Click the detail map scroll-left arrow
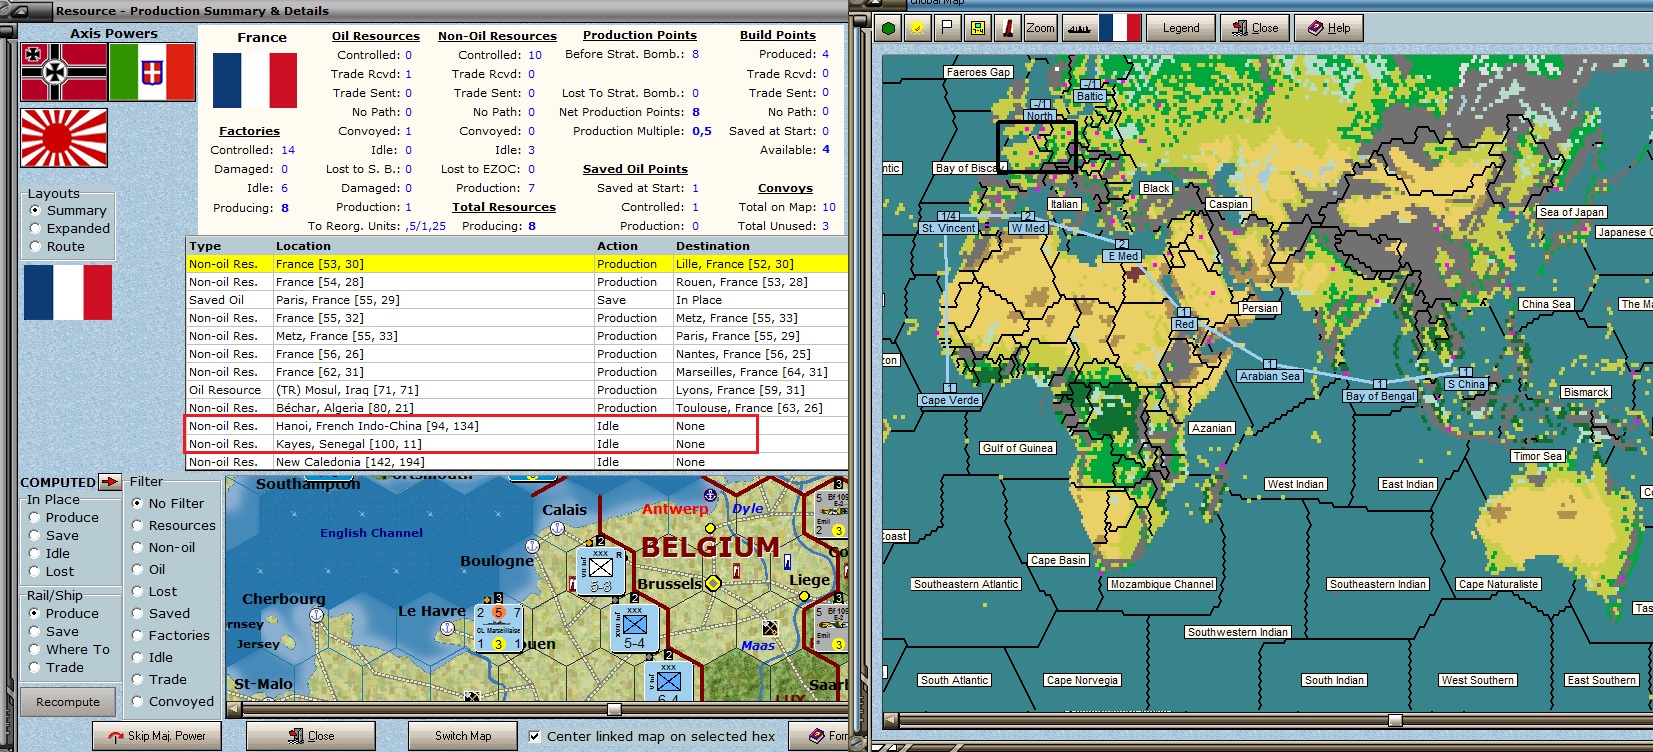Image resolution: width=1653 pixels, height=752 pixels. [233, 709]
